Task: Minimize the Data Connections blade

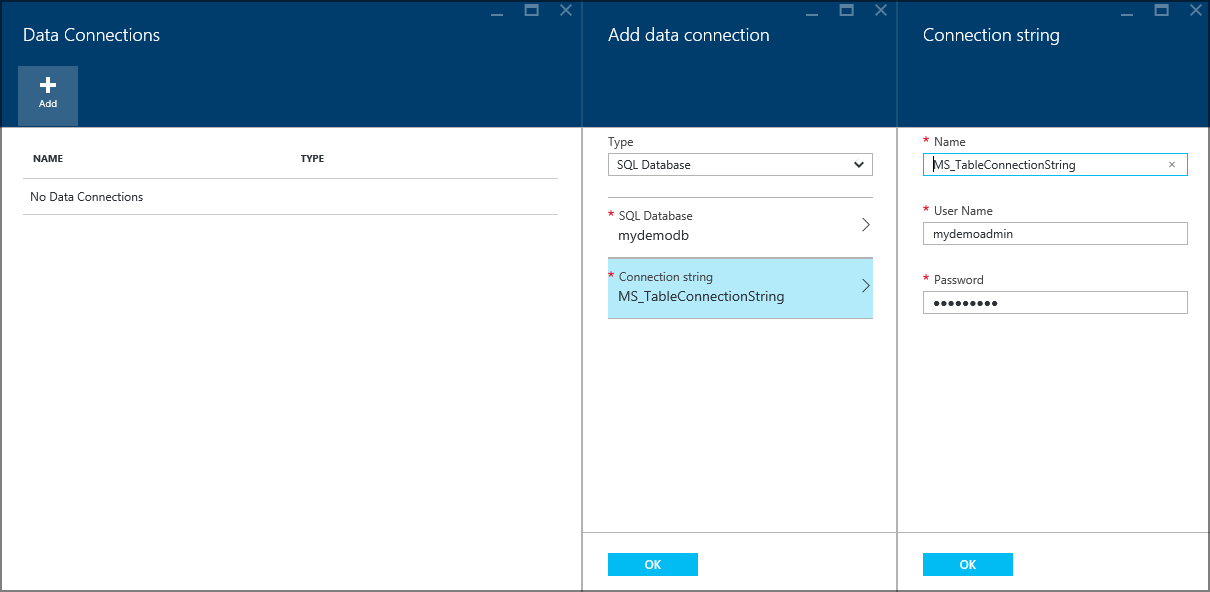Action: tap(497, 10)
